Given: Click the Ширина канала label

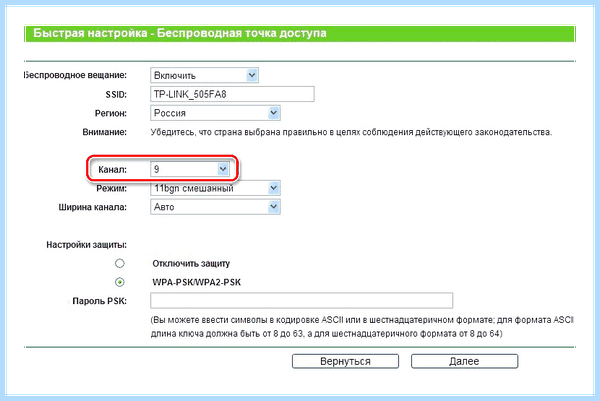Looking at the screenshot, I should 93,207.
